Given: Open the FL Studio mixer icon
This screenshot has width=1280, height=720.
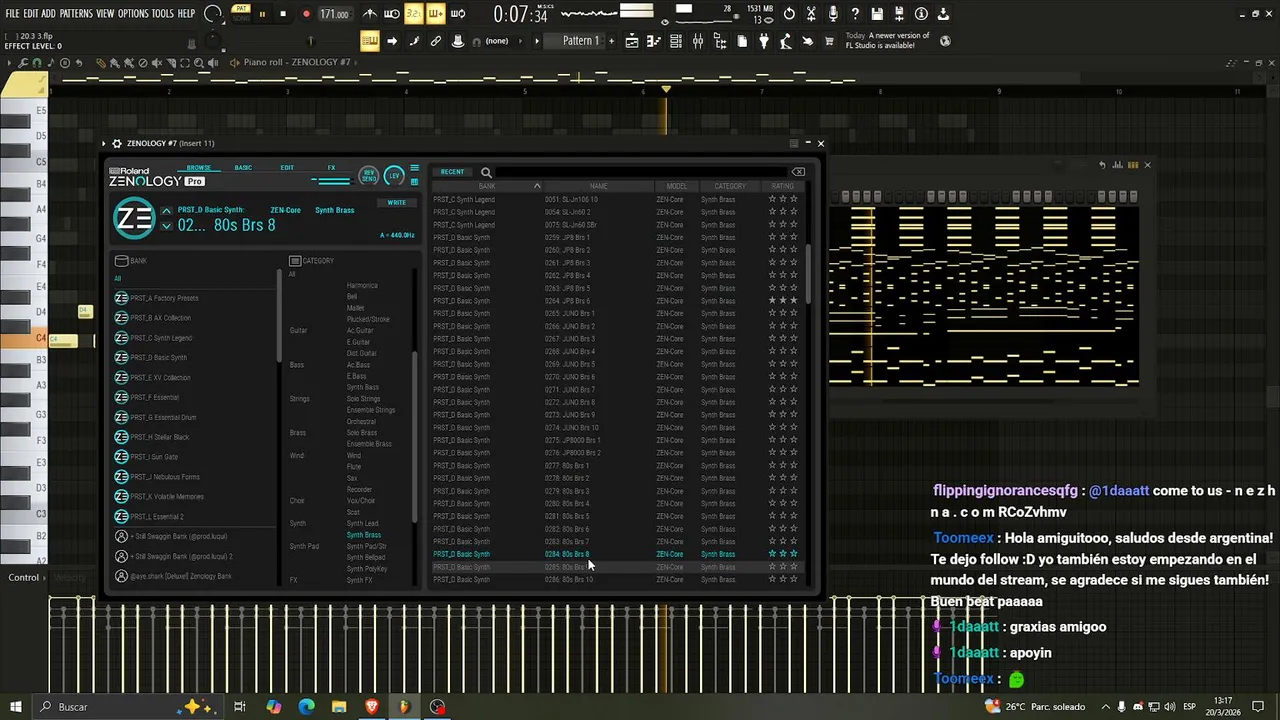Looking at the screenshot, I should (x=698, y=41).
